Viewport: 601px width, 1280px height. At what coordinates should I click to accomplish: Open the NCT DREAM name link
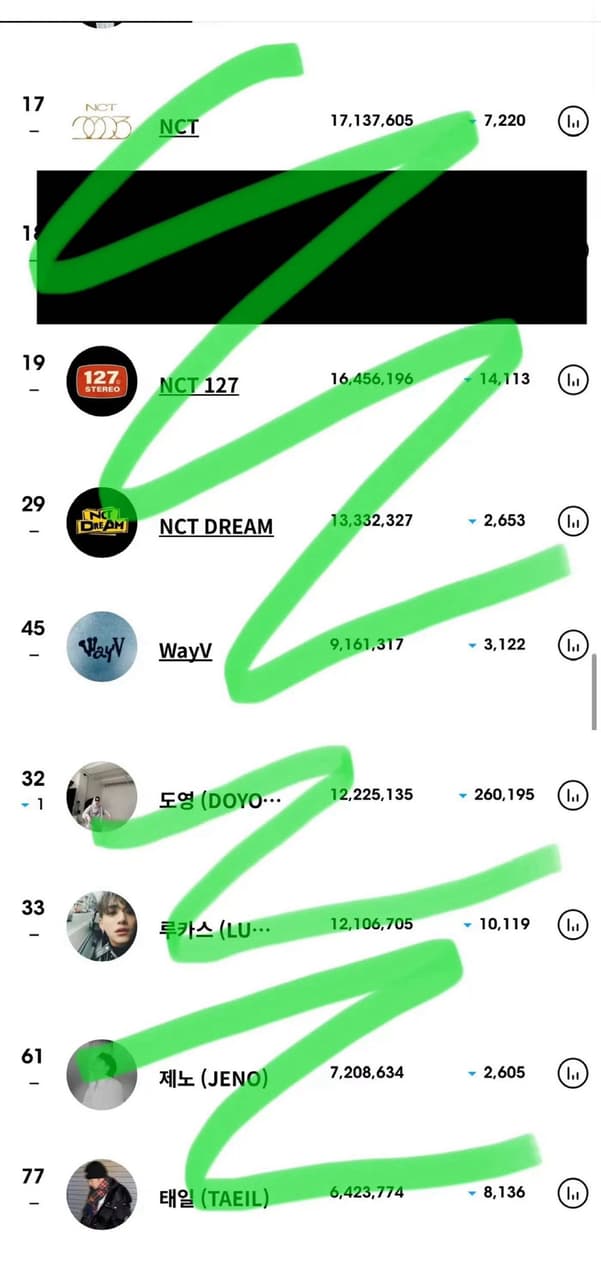216,526
